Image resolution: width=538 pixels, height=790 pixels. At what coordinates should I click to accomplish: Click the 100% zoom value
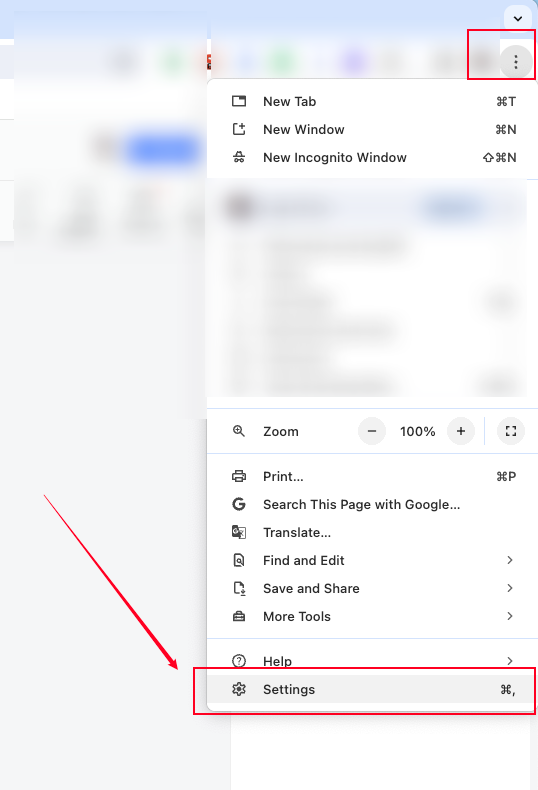click(418, 432)
